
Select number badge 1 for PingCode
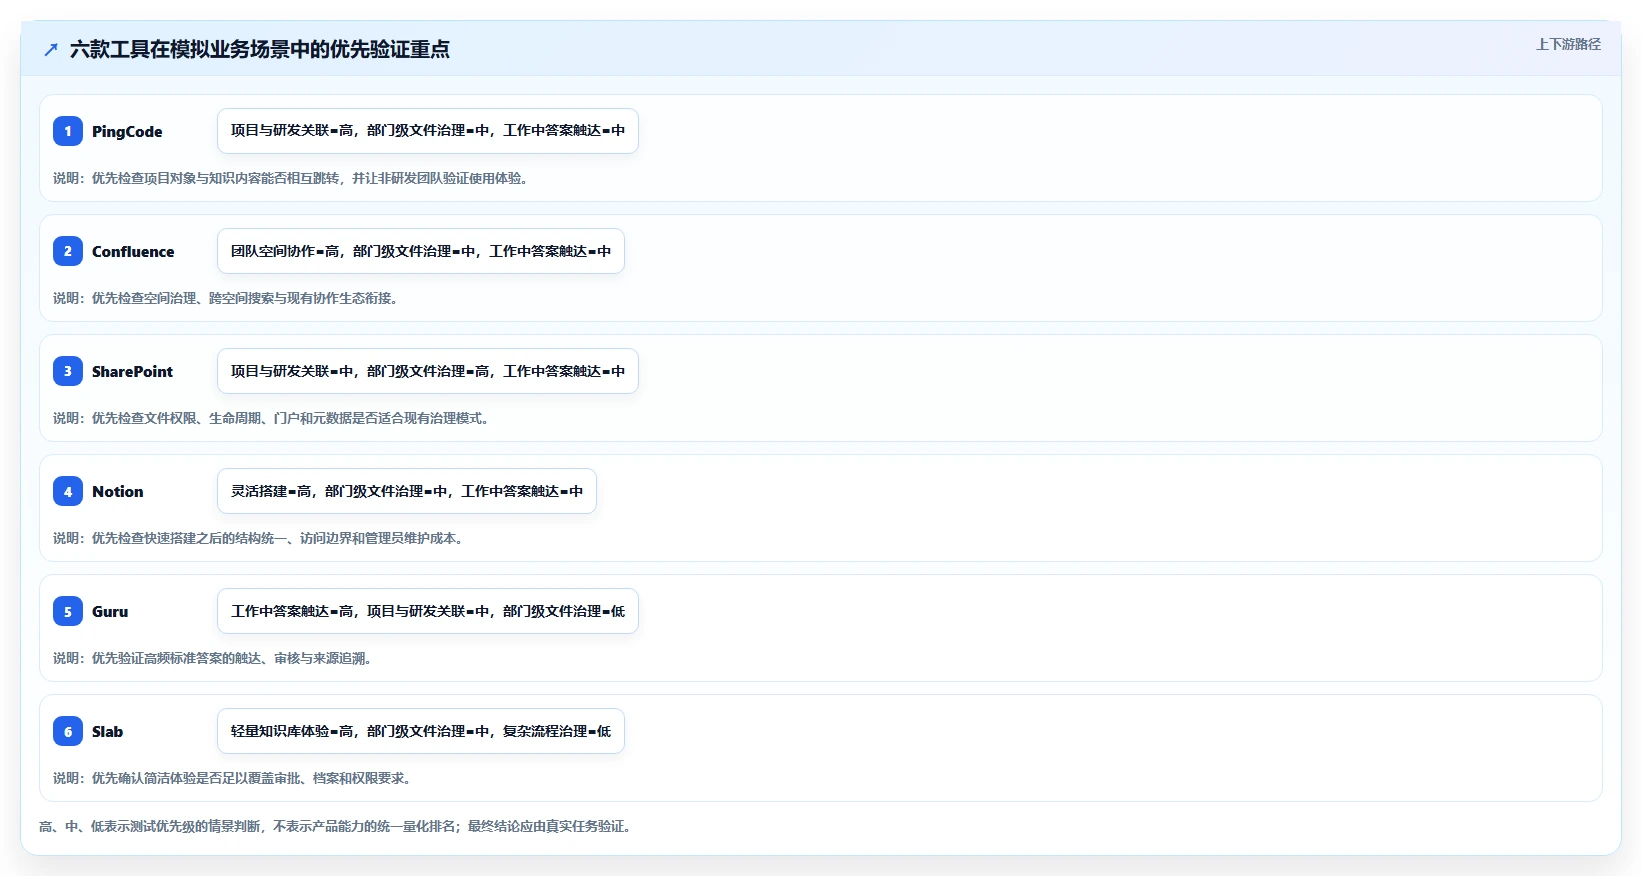pyautogui.click(x=68, y=131)
